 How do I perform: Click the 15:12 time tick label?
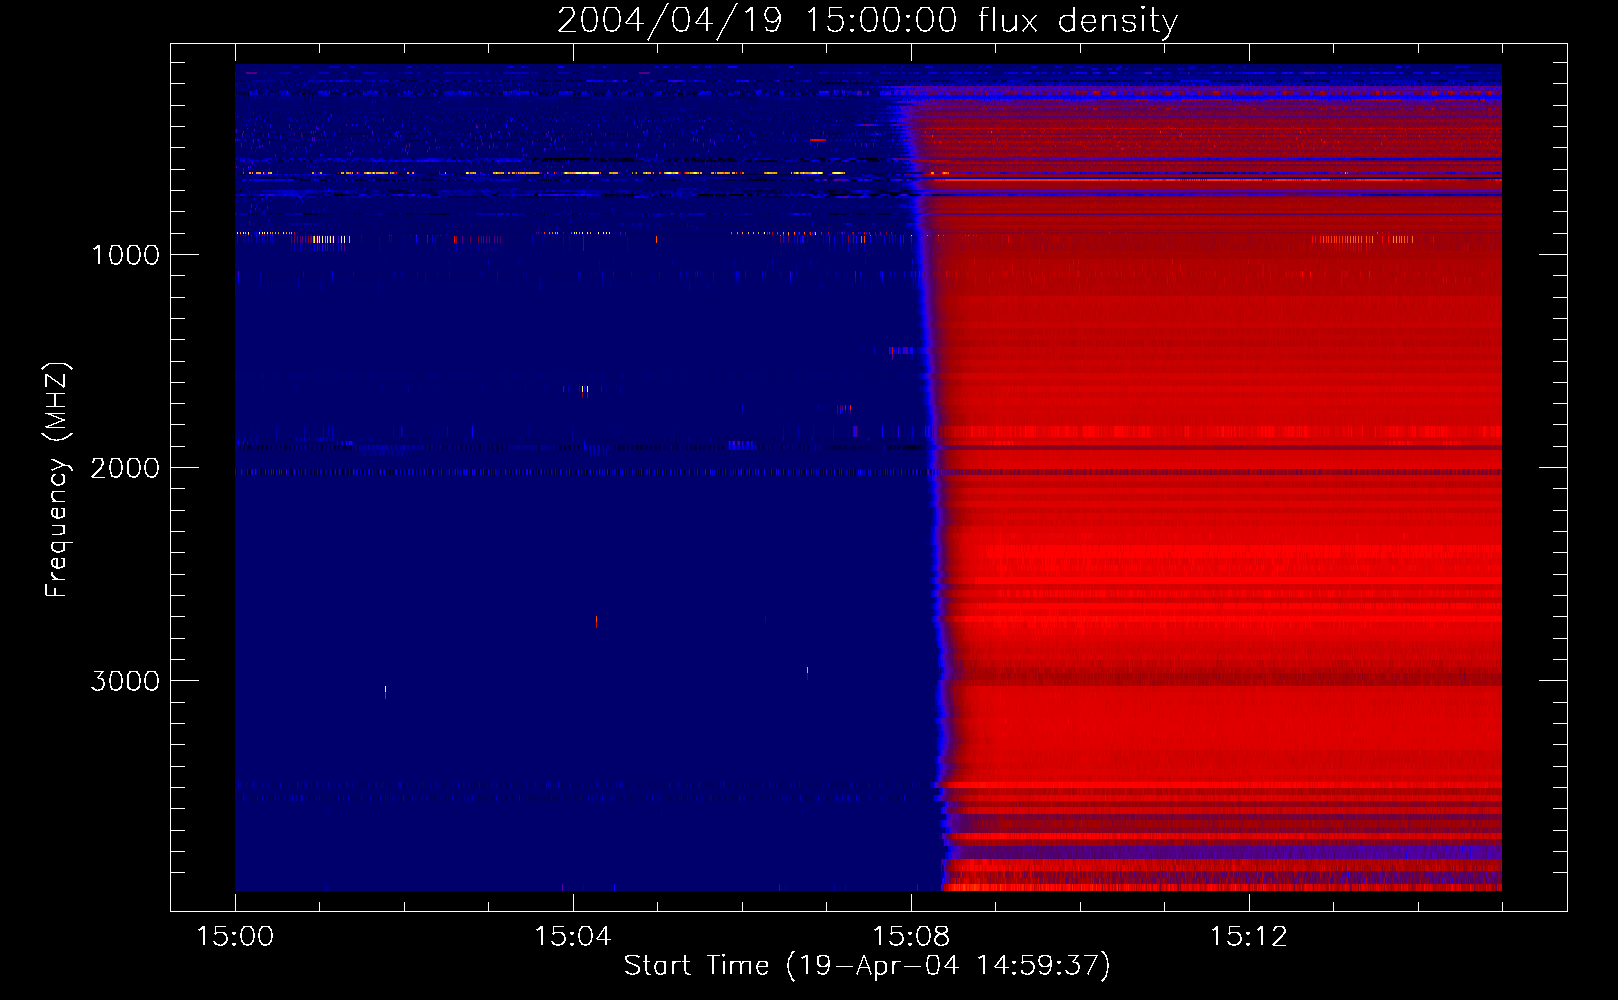(1249, 937)
